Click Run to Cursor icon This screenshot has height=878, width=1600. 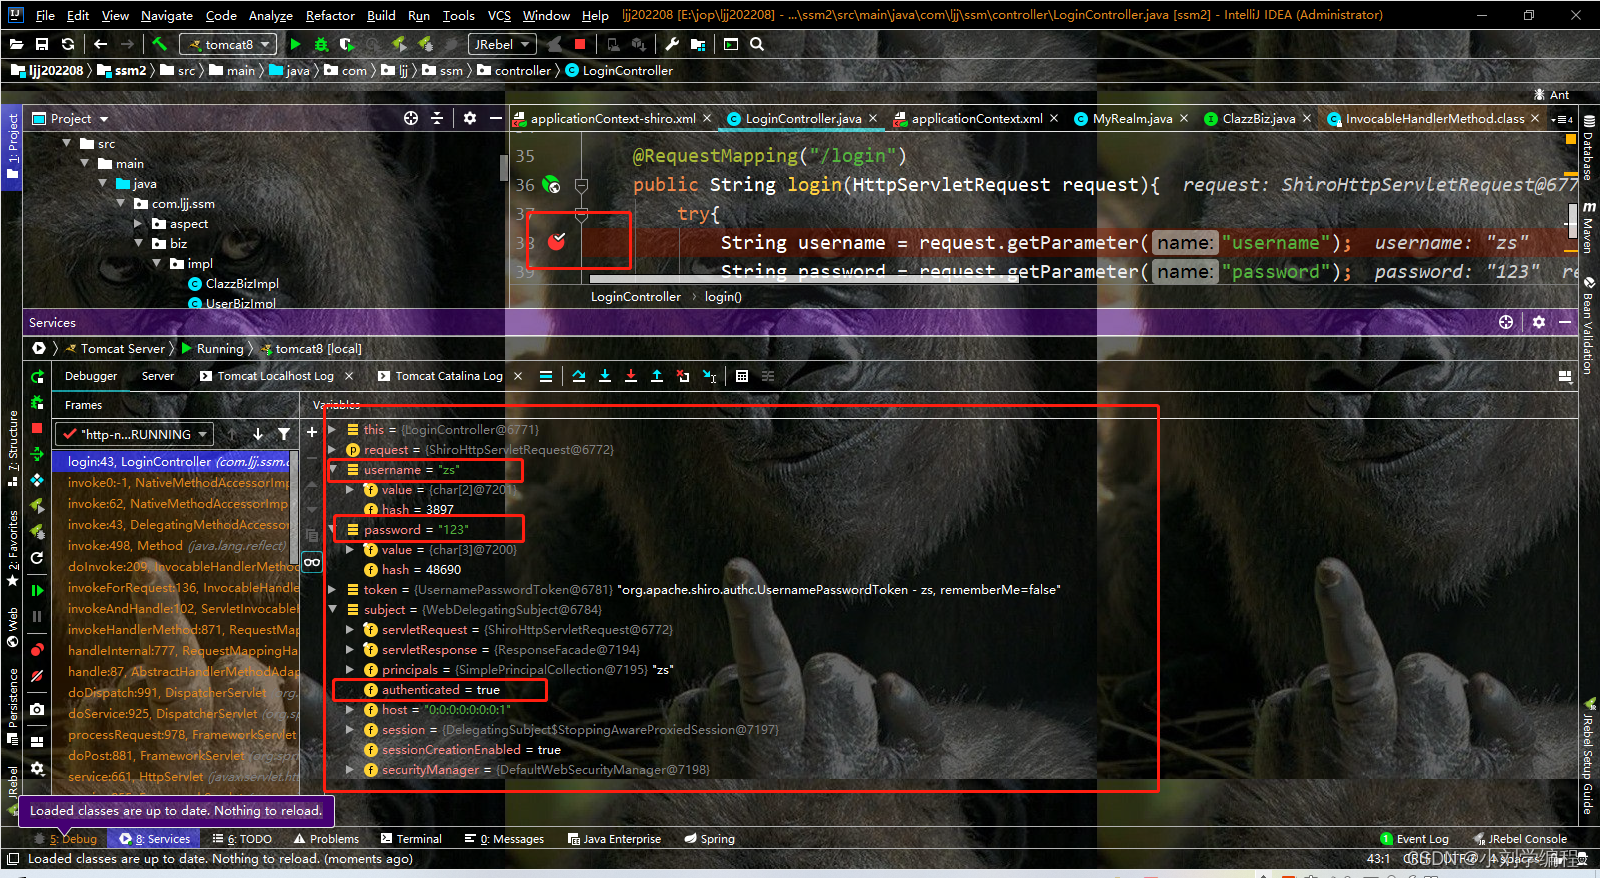709,376
